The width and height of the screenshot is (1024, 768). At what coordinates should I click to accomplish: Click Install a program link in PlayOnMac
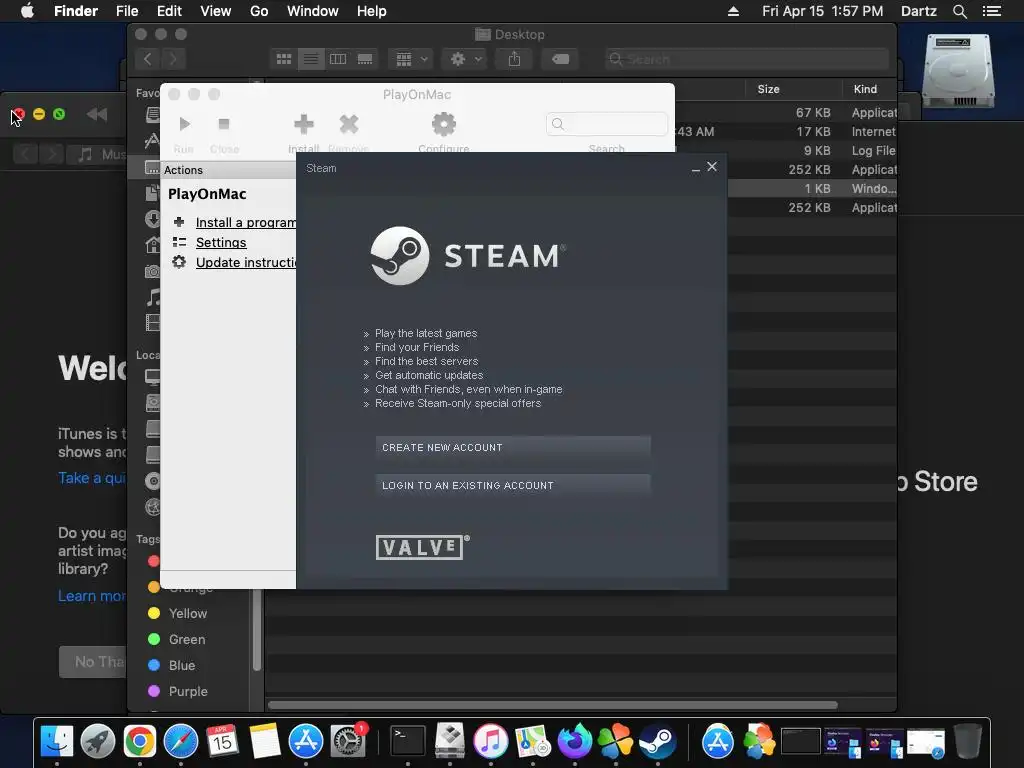[246, 223]
